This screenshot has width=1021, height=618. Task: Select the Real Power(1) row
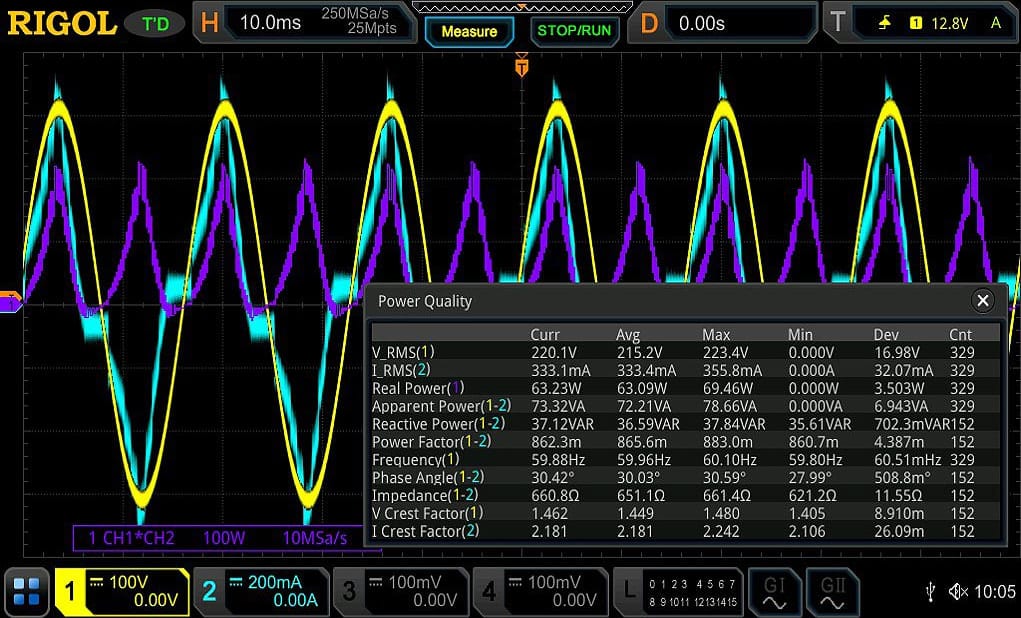[685, 388]
